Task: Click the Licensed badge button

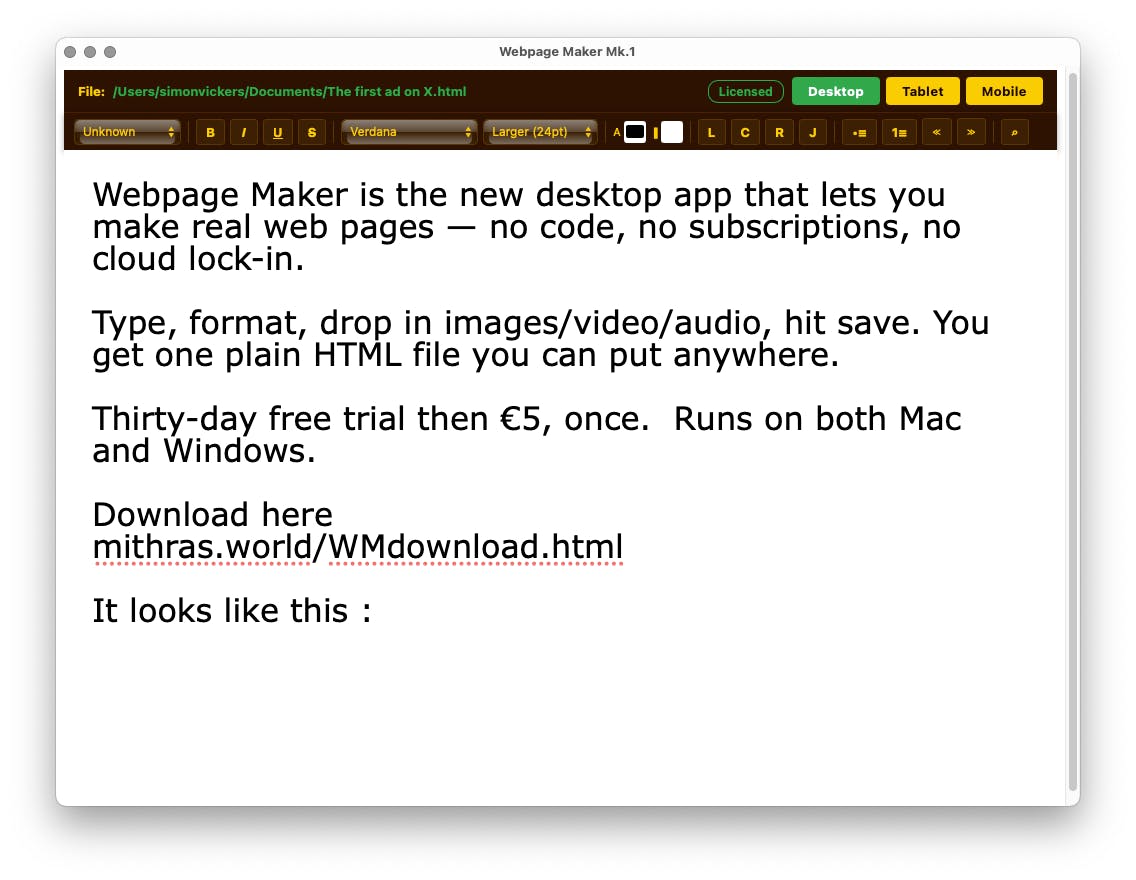Action: click(x=746, y=91)
